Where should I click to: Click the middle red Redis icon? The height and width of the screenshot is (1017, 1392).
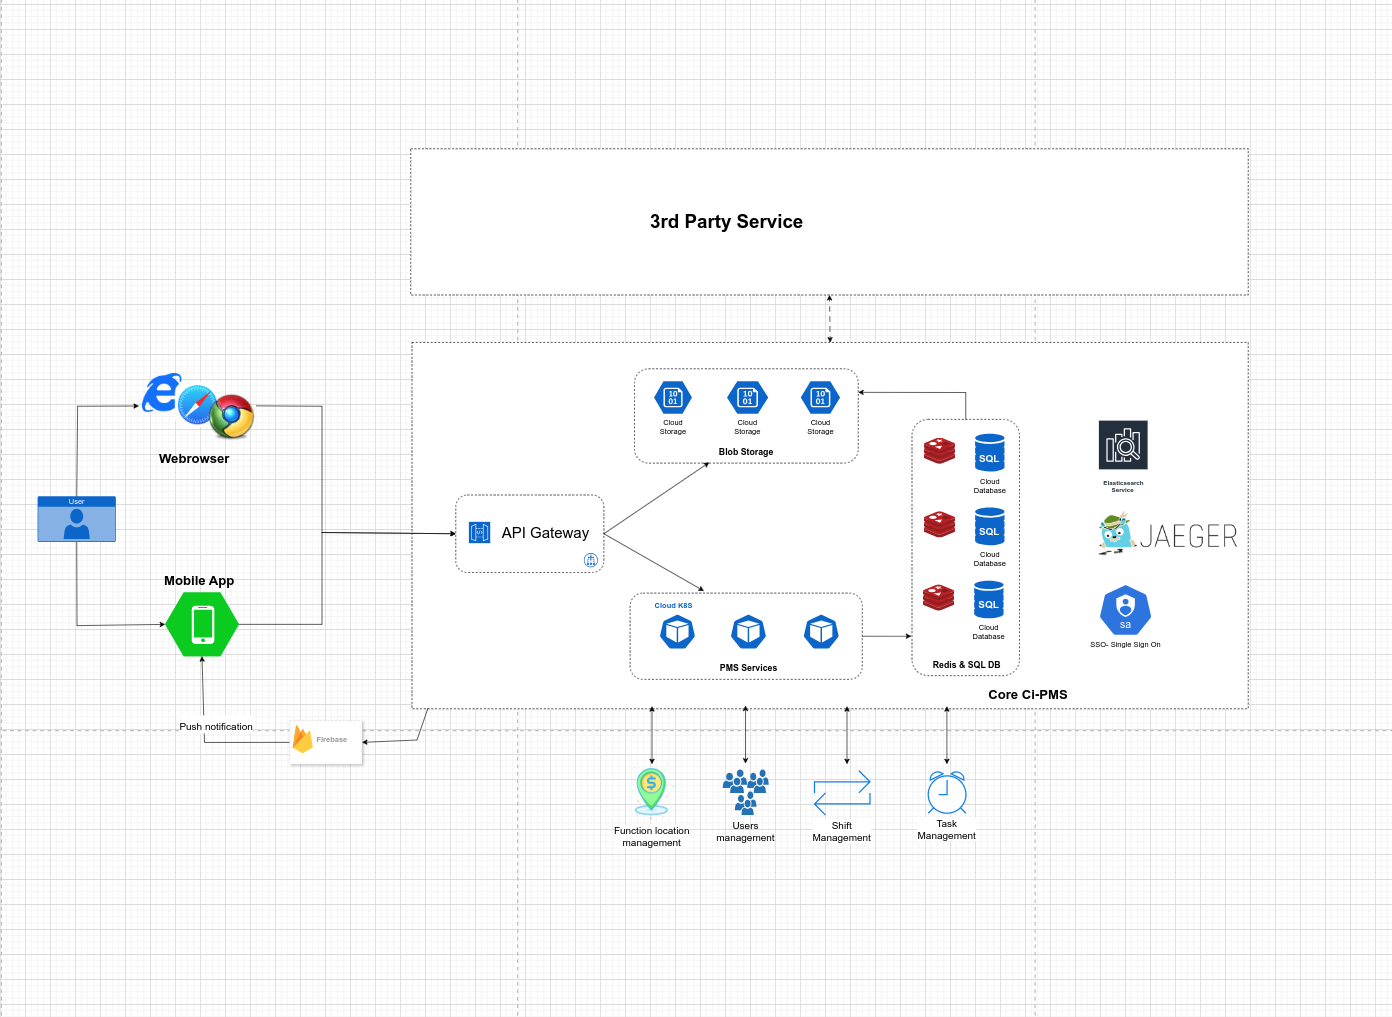[x=939, y=524]
